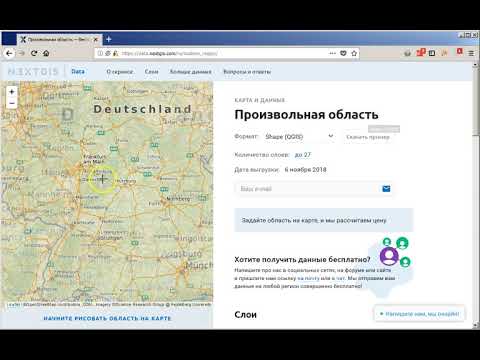Submit email with the blue envelope icon
Viewport: 480px width, 360px height.
point(386,189)
